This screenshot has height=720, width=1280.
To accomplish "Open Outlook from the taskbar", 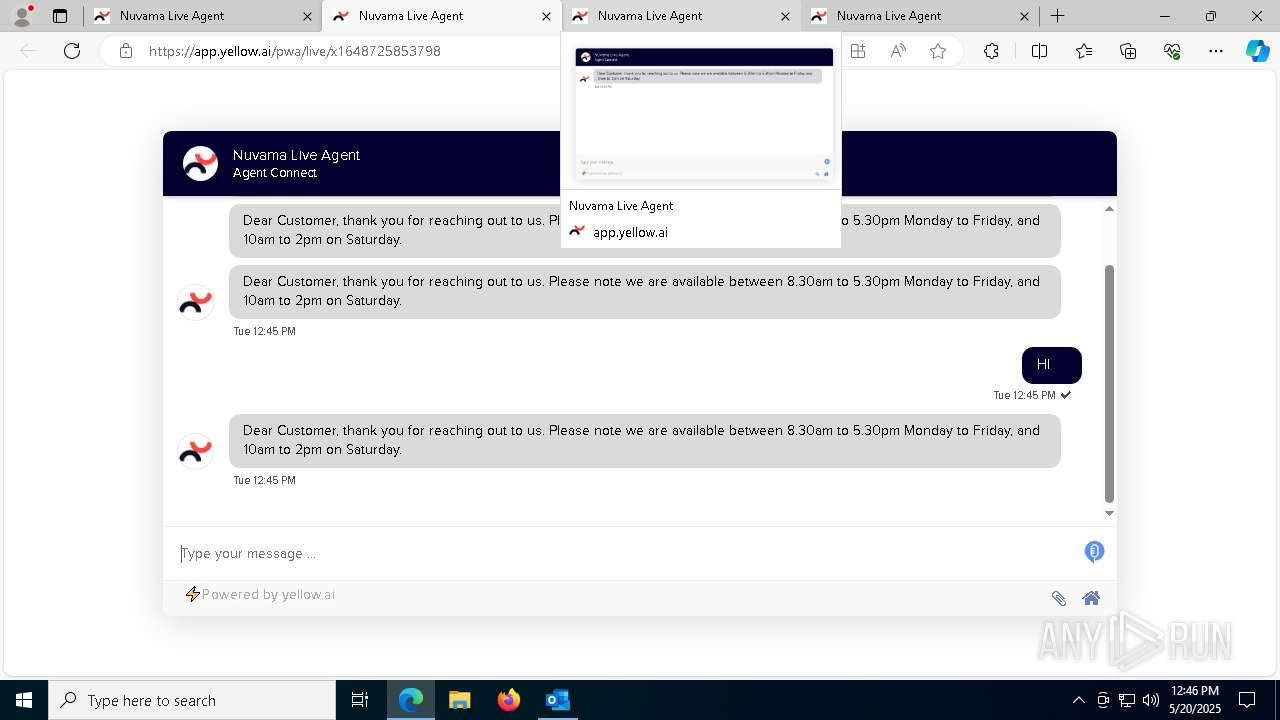I will point(557,700).
